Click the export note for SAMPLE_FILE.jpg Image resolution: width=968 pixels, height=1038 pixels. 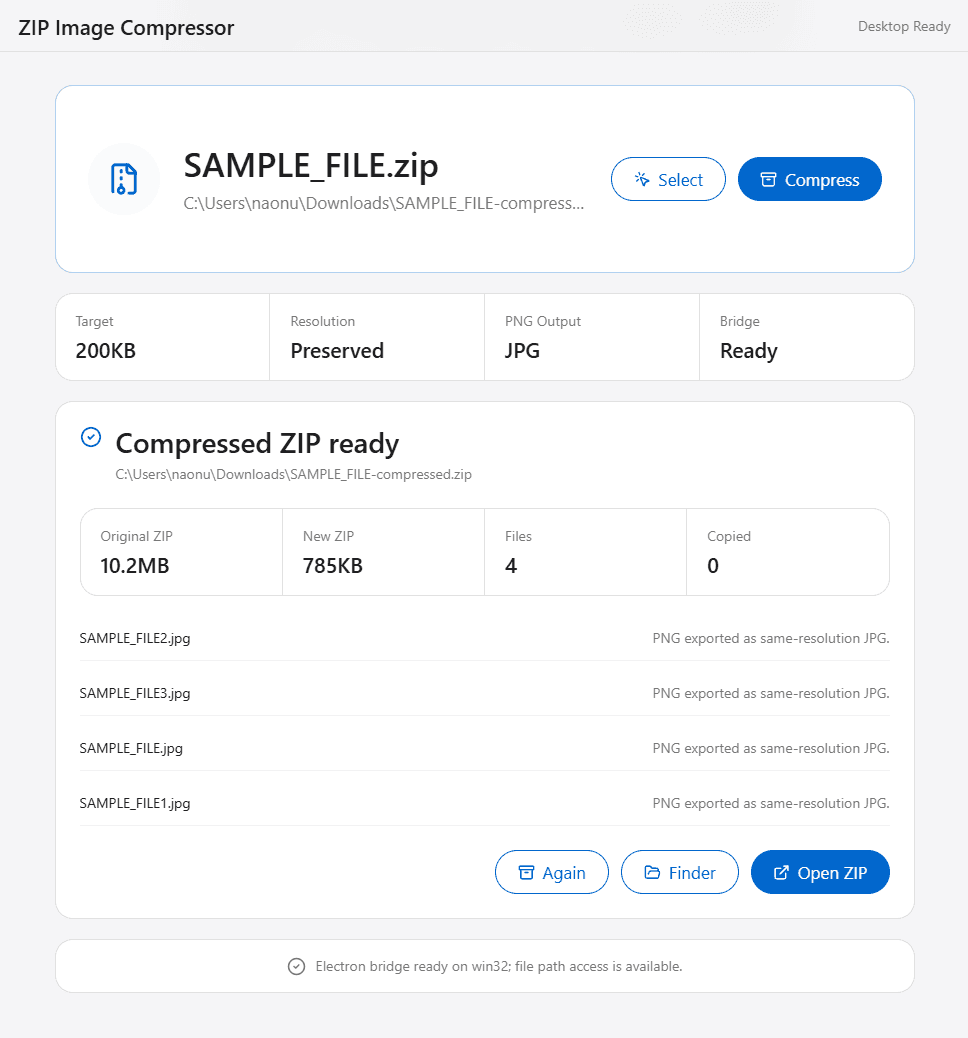(771, 748)
